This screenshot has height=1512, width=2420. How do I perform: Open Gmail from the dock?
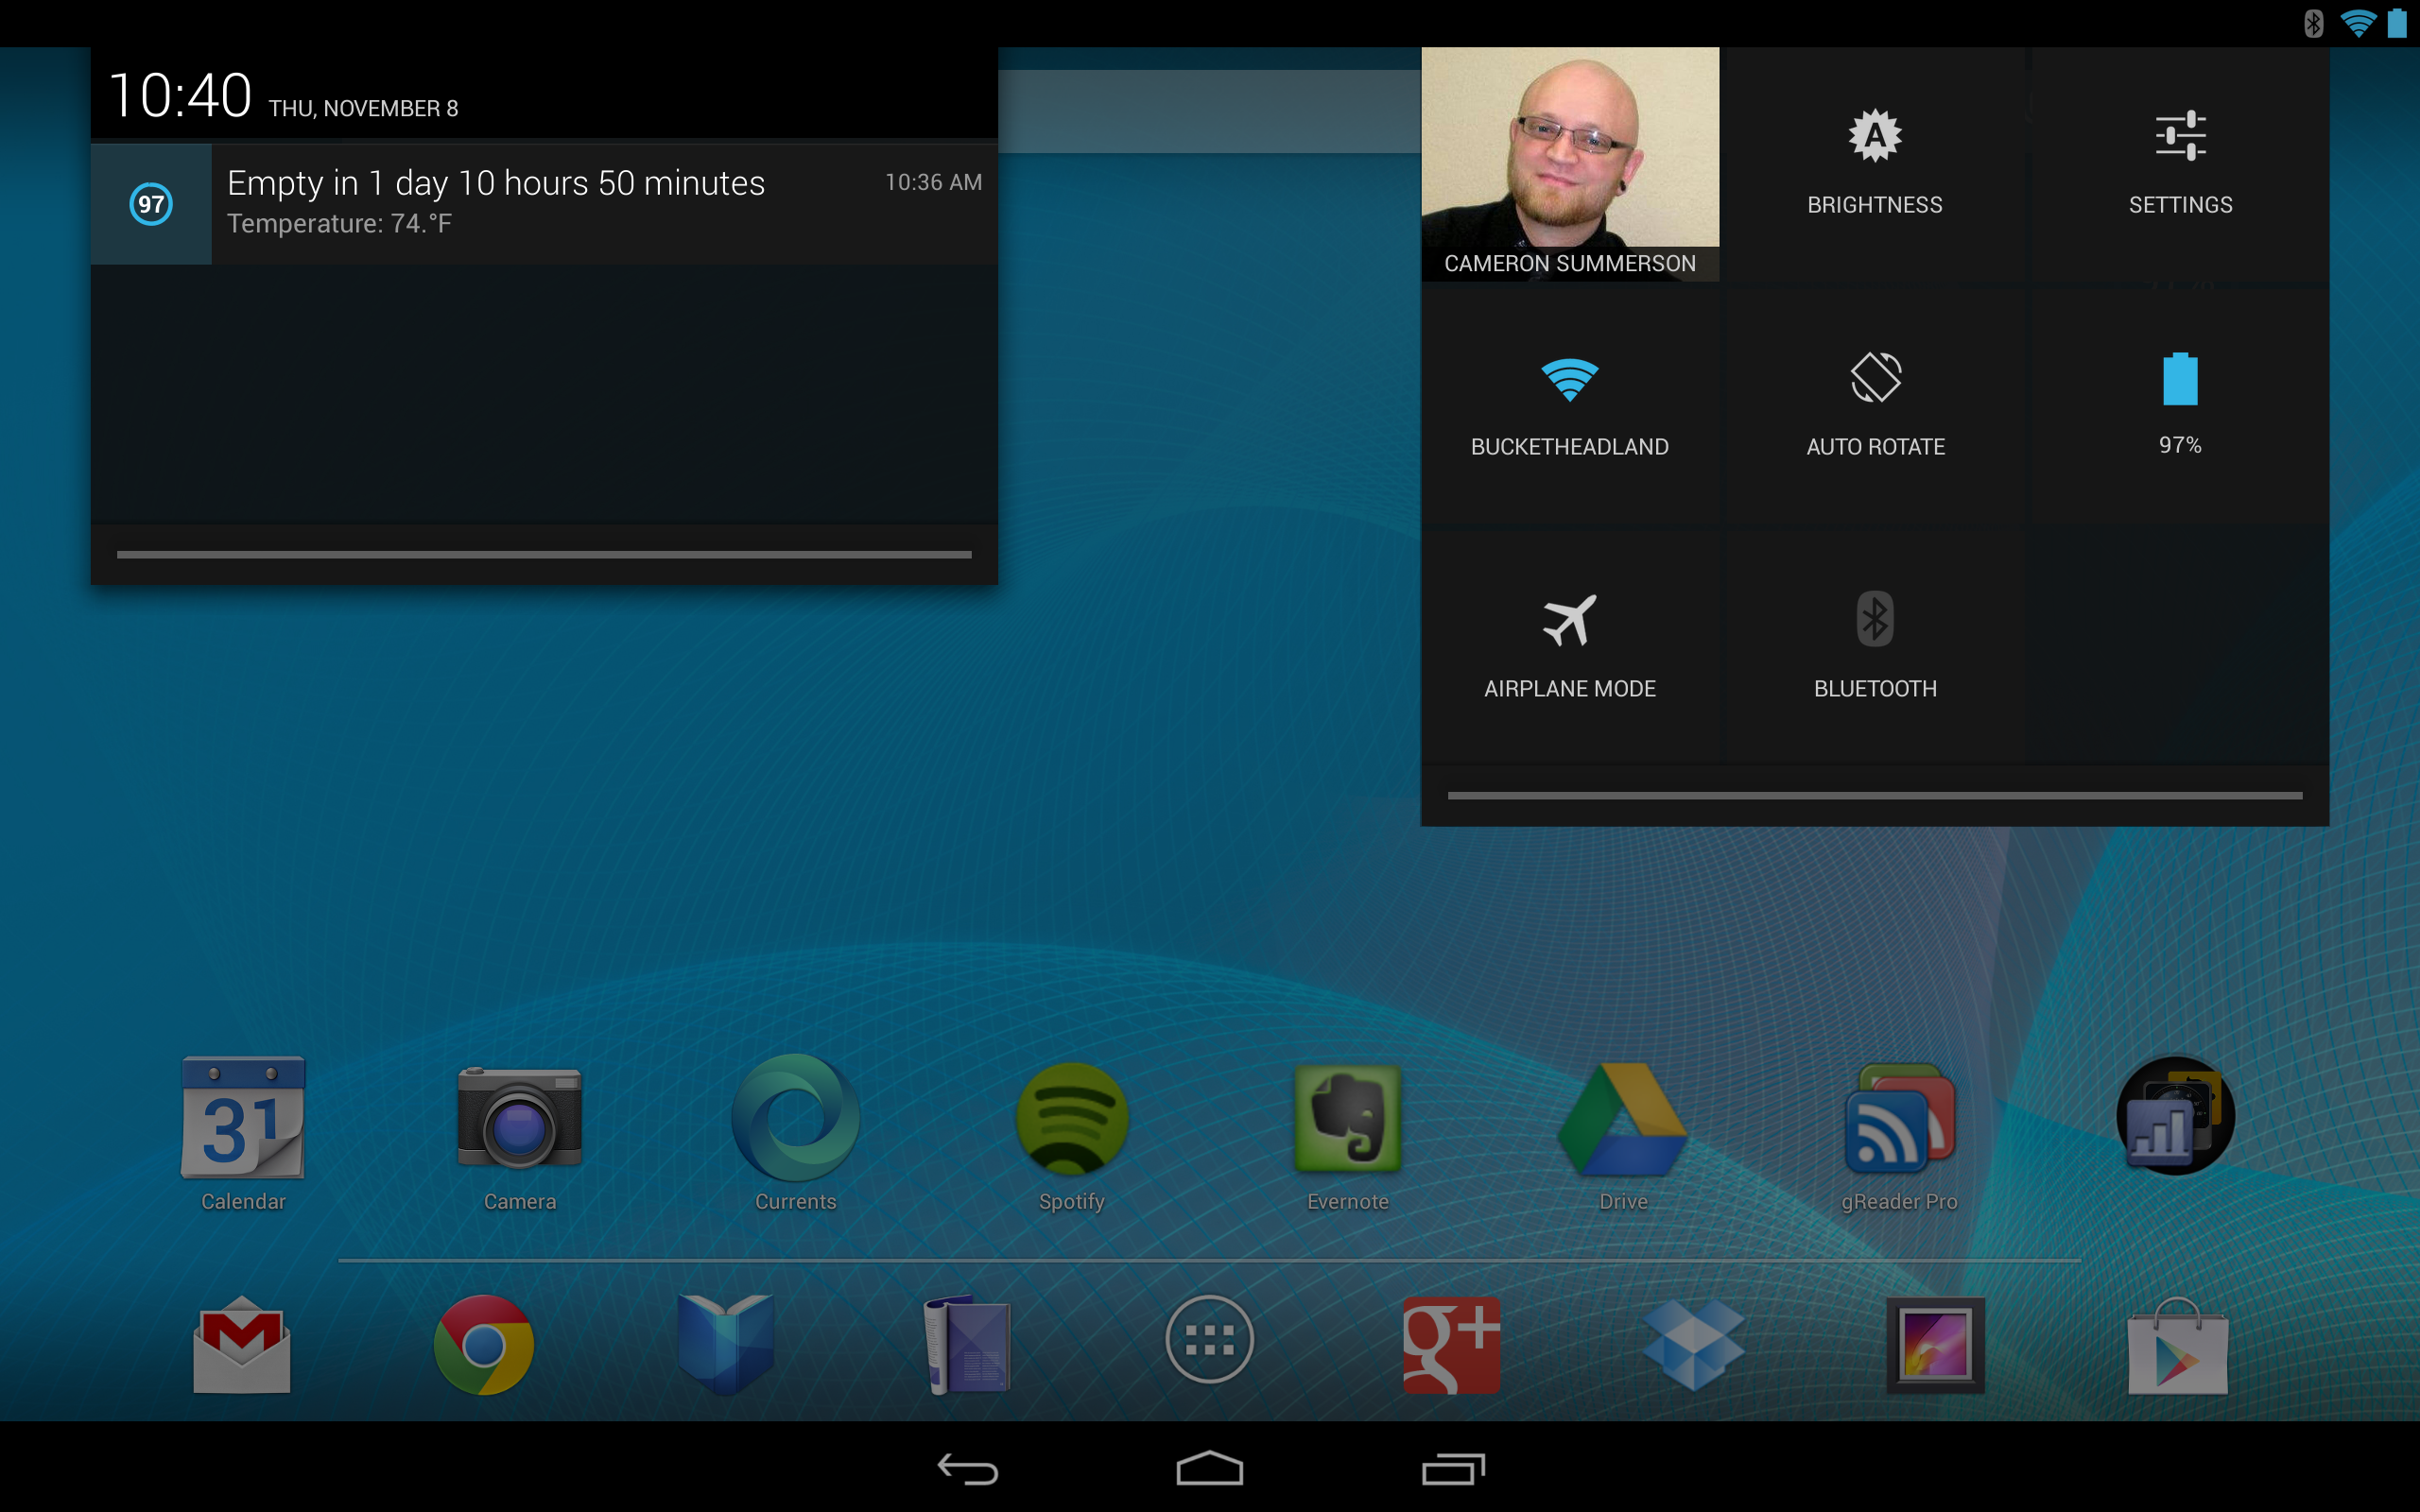pyautogui.click(x=242, y=1344)
